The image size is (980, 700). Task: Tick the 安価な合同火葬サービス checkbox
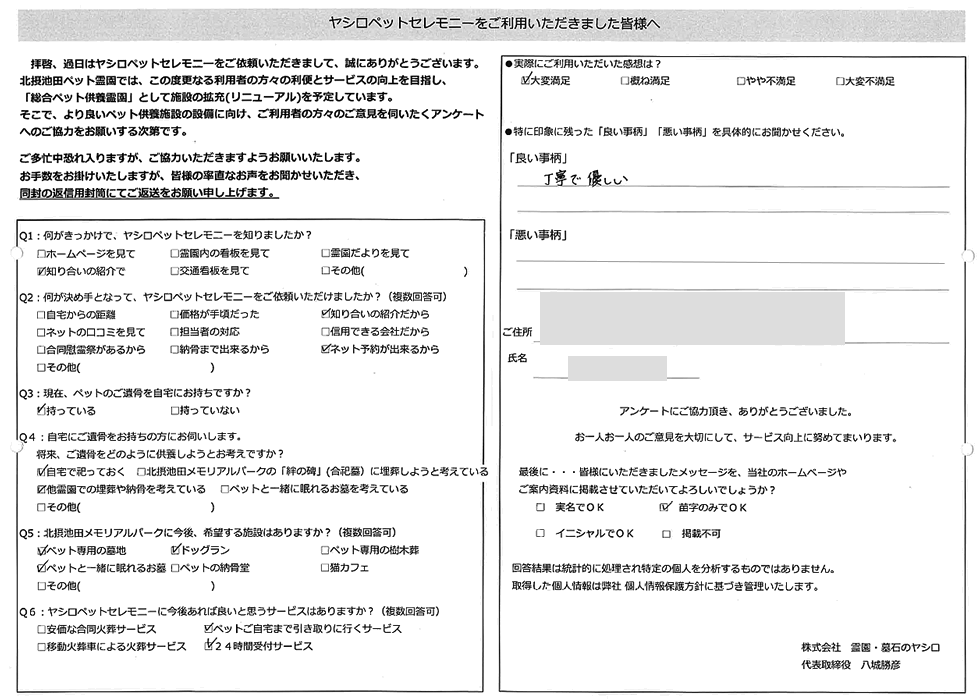41,630
